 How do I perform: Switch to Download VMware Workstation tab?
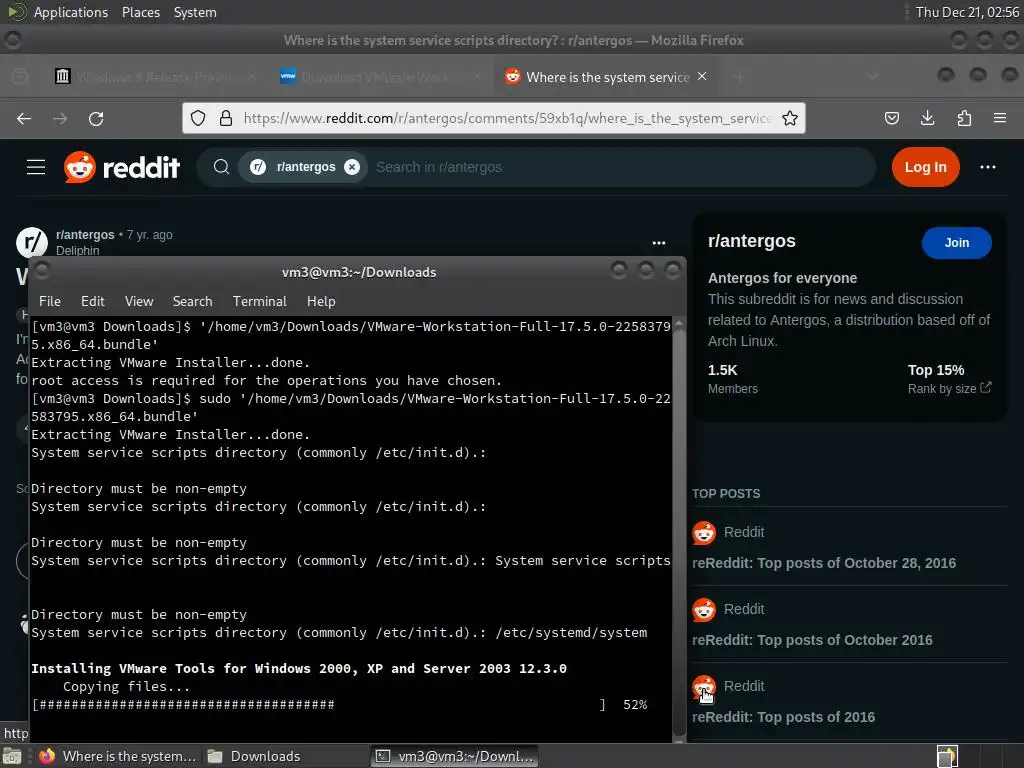coord(380,77)
